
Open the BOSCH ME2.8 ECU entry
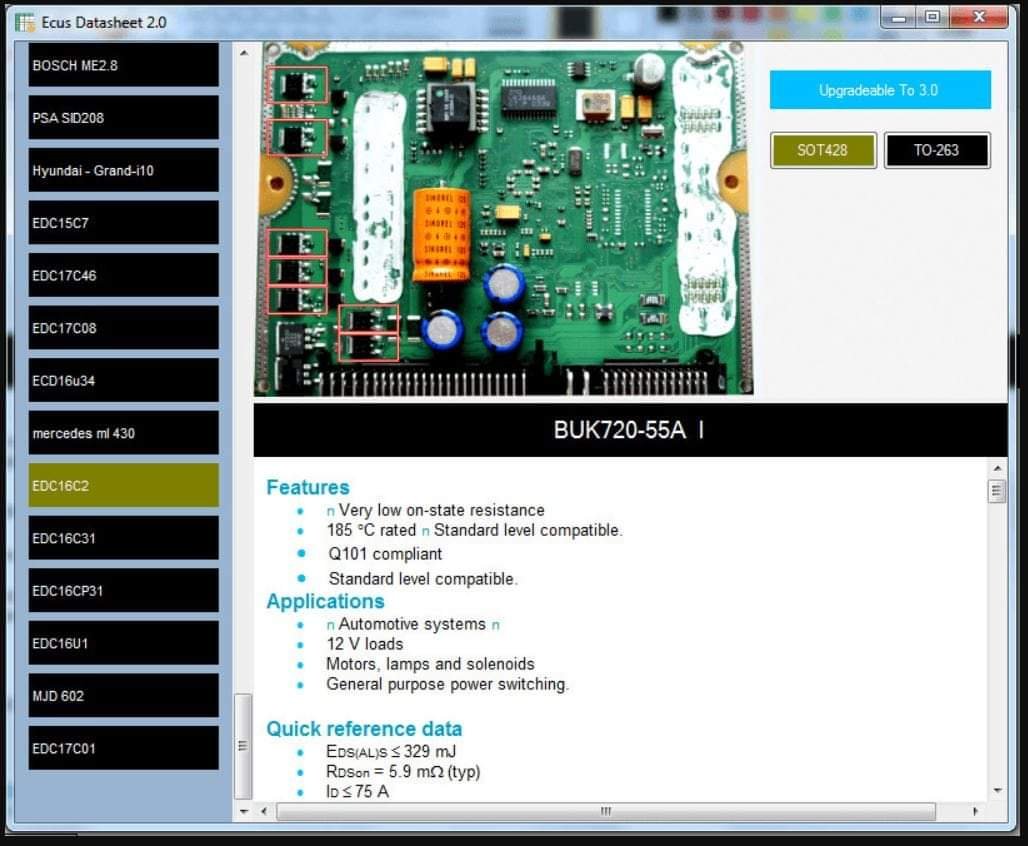[x=123, y=65]
